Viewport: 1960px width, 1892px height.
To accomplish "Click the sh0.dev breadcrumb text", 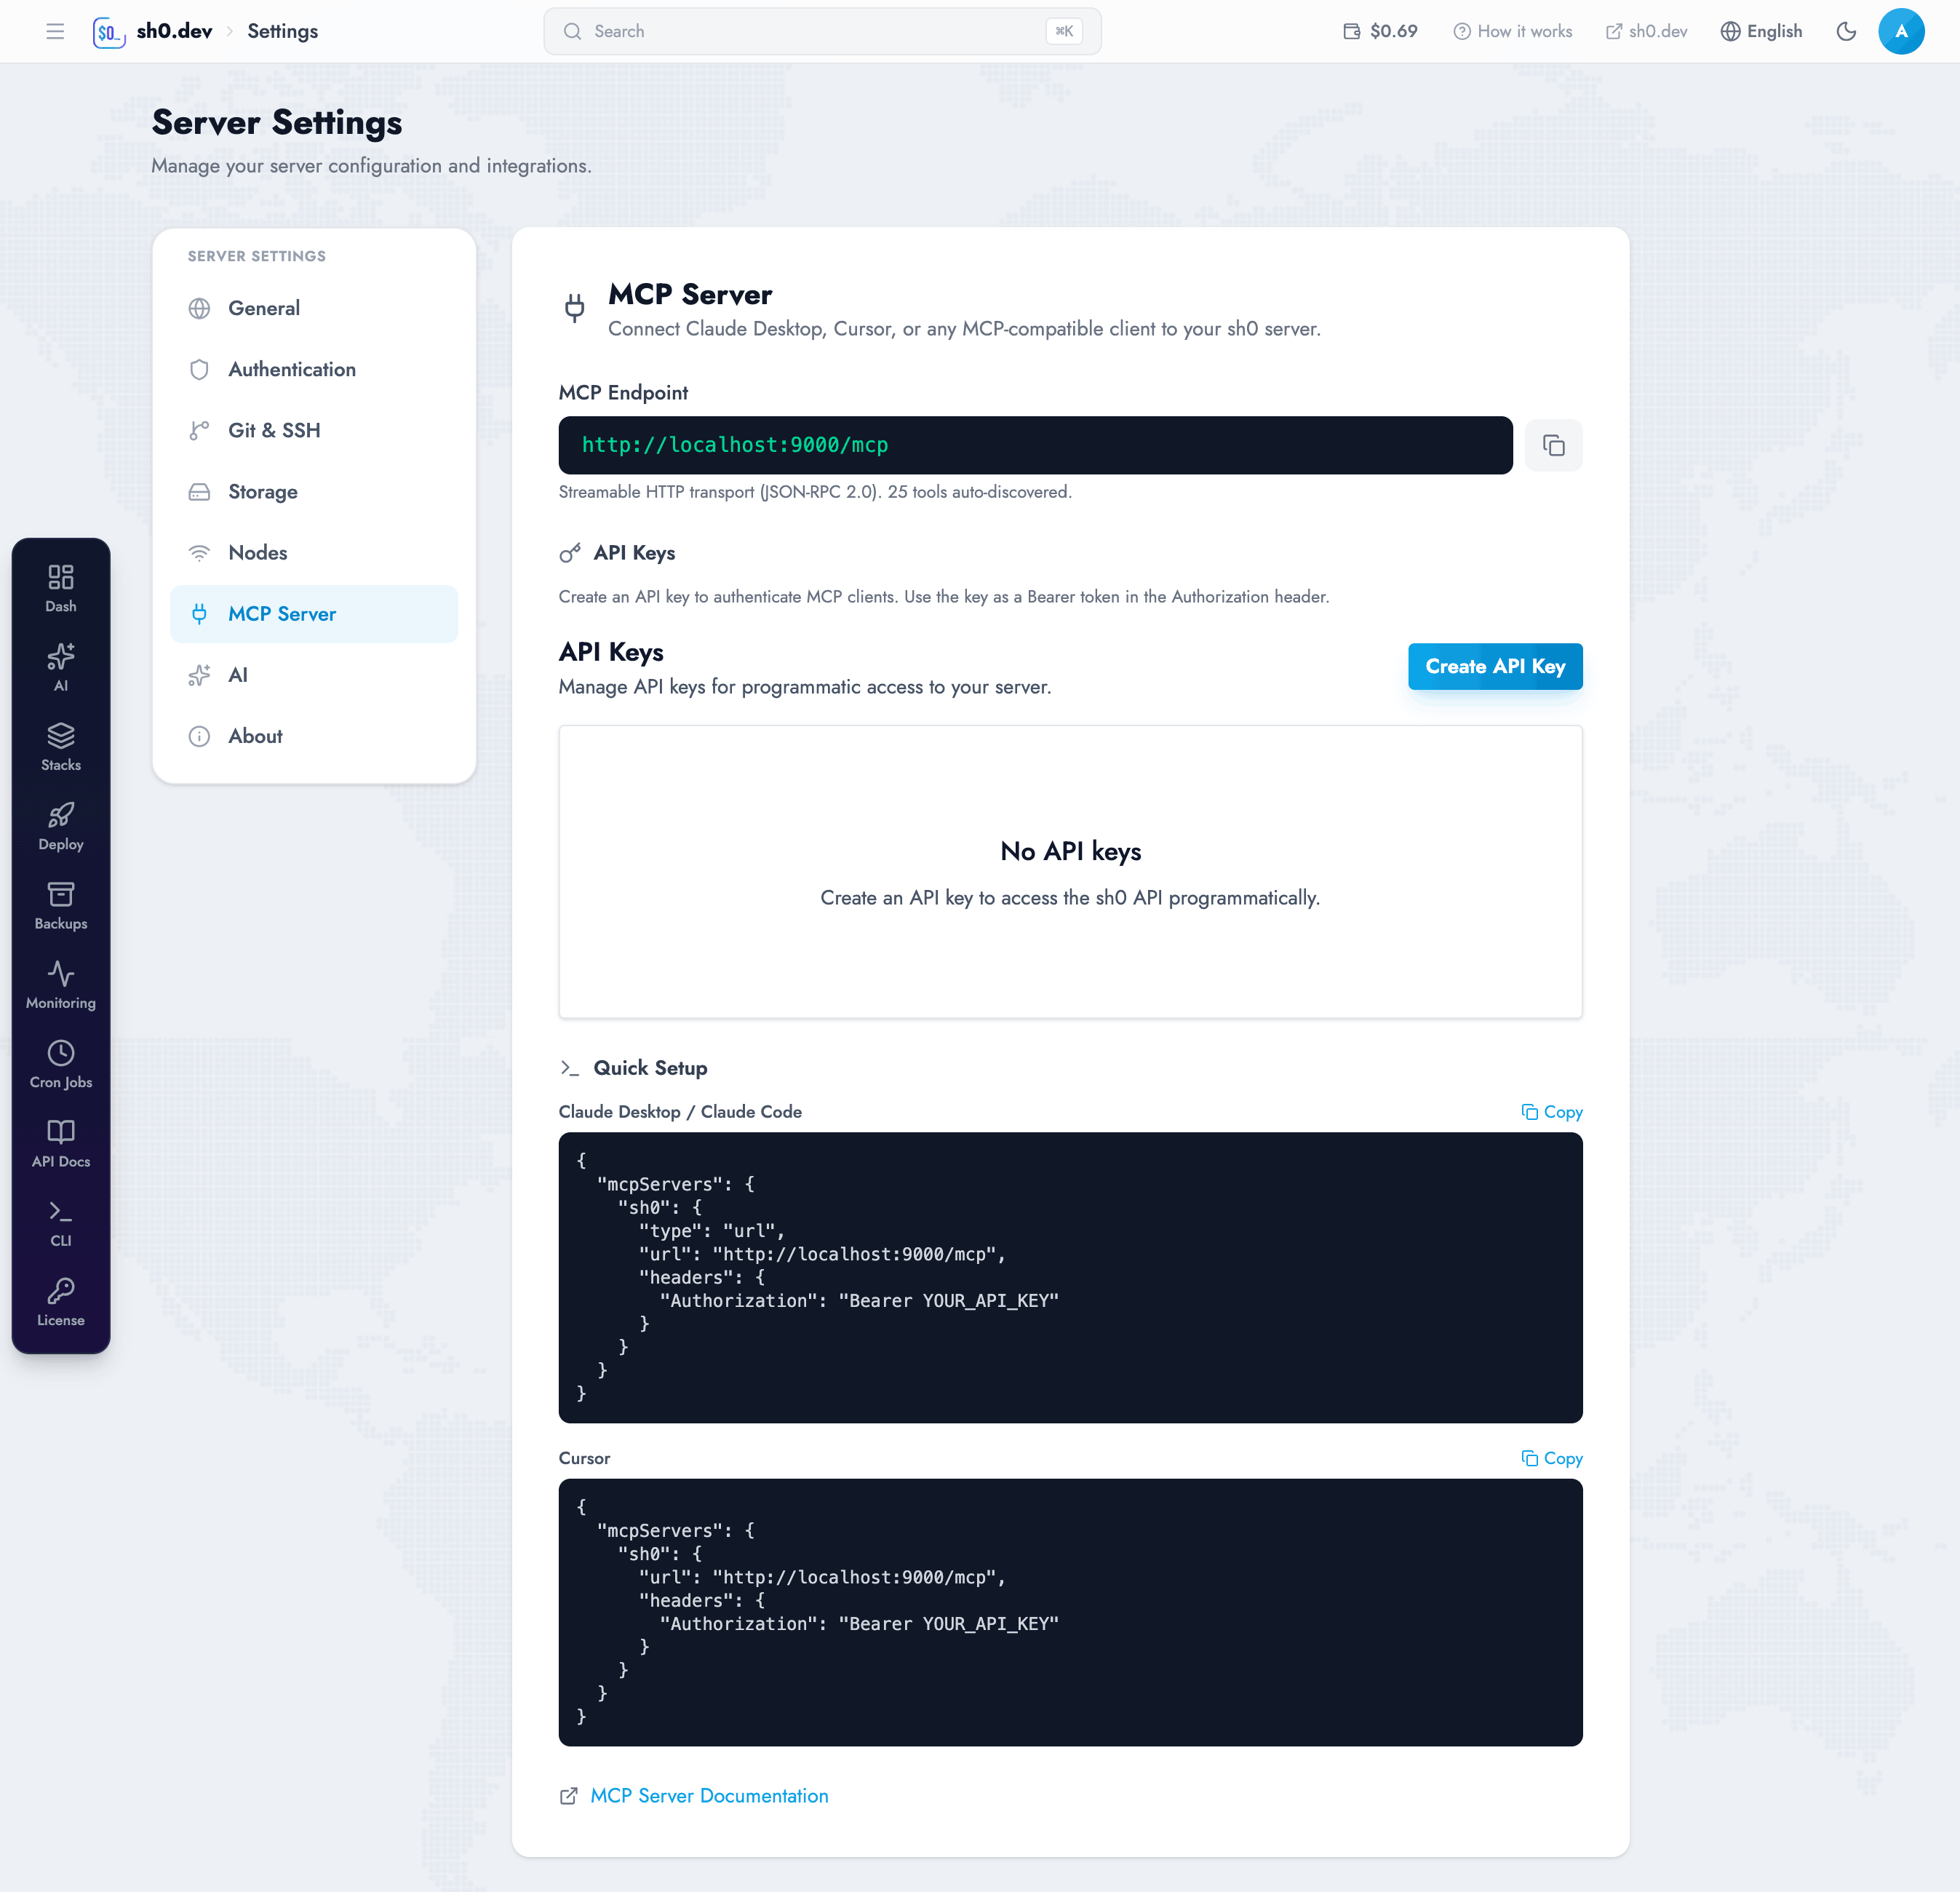I will (174, 31).
